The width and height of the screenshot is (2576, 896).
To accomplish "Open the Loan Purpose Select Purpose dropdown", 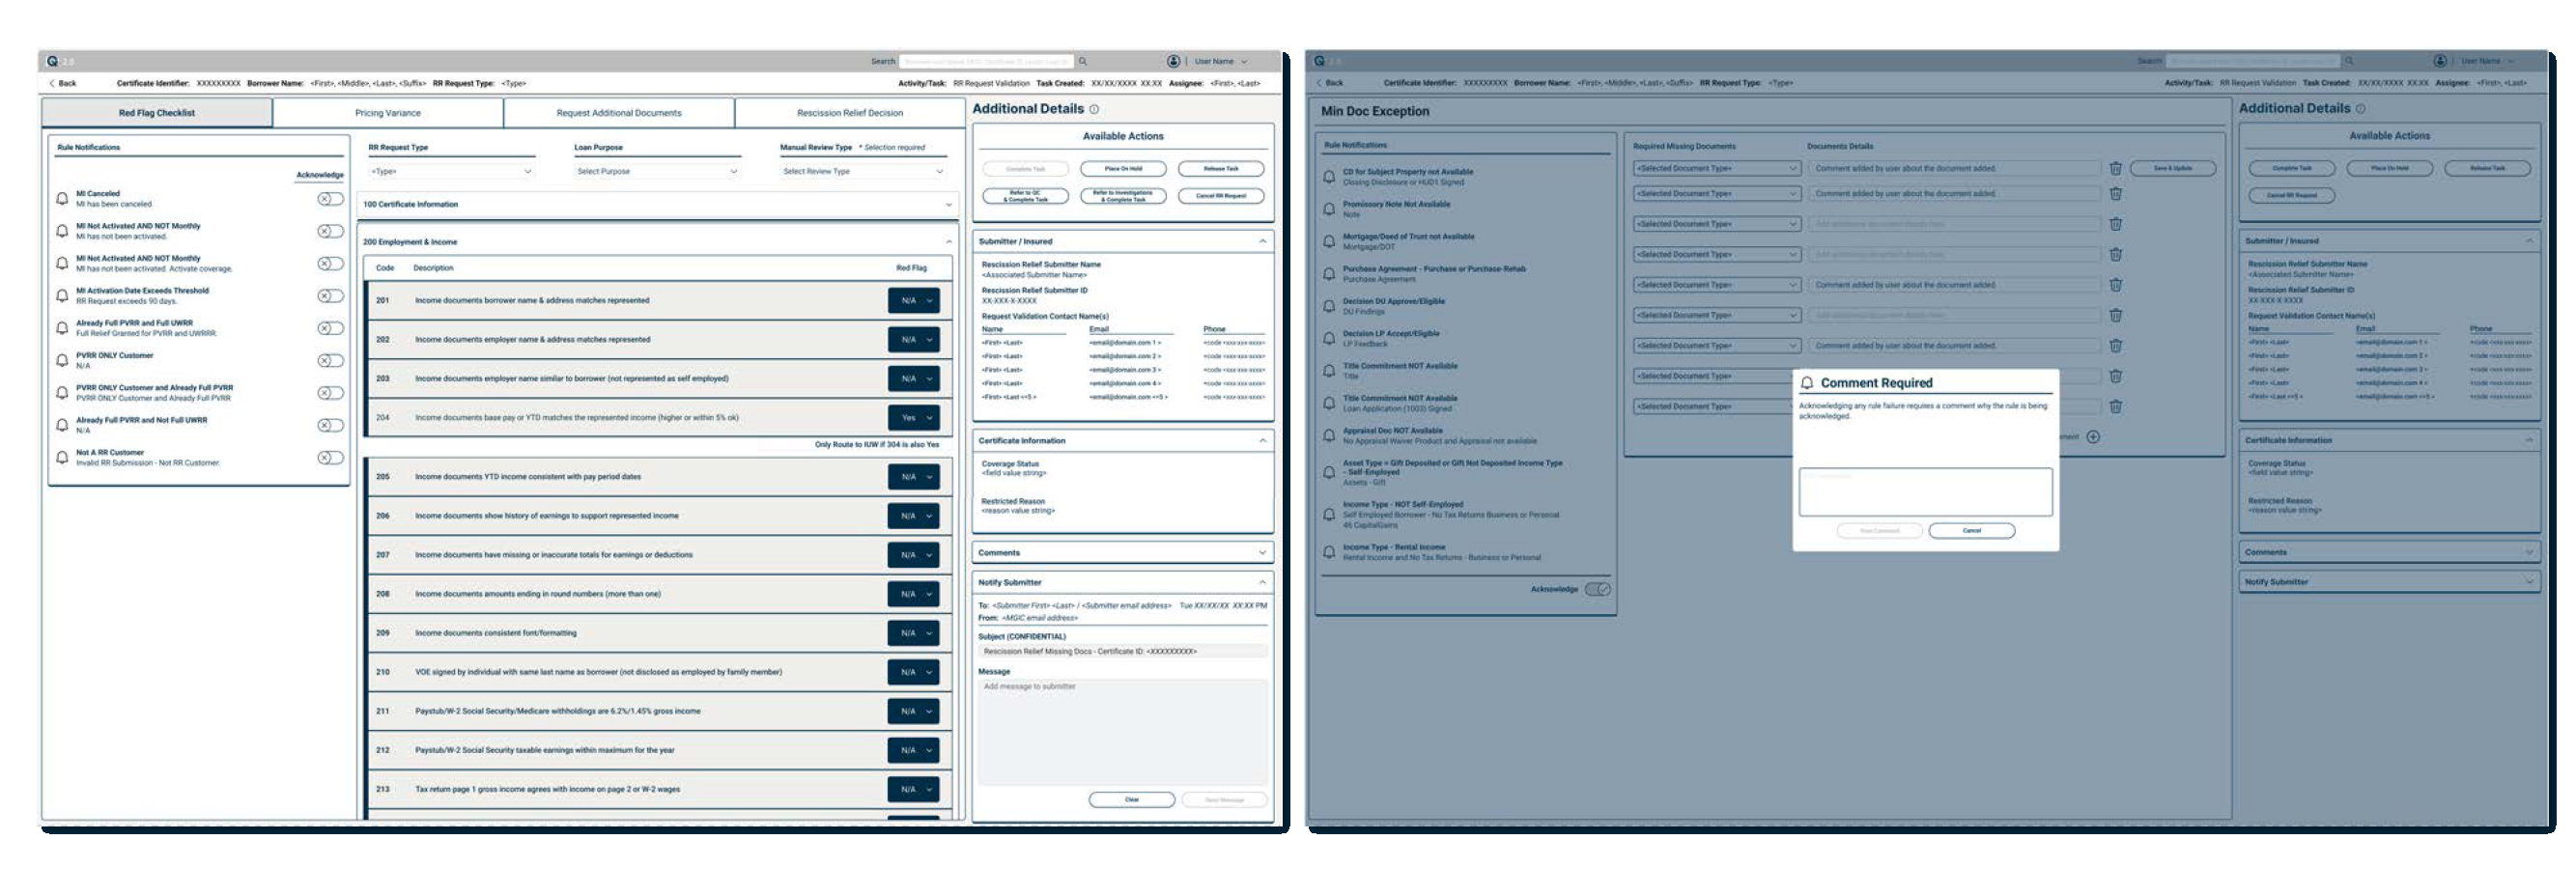I will tap(657, 172).
